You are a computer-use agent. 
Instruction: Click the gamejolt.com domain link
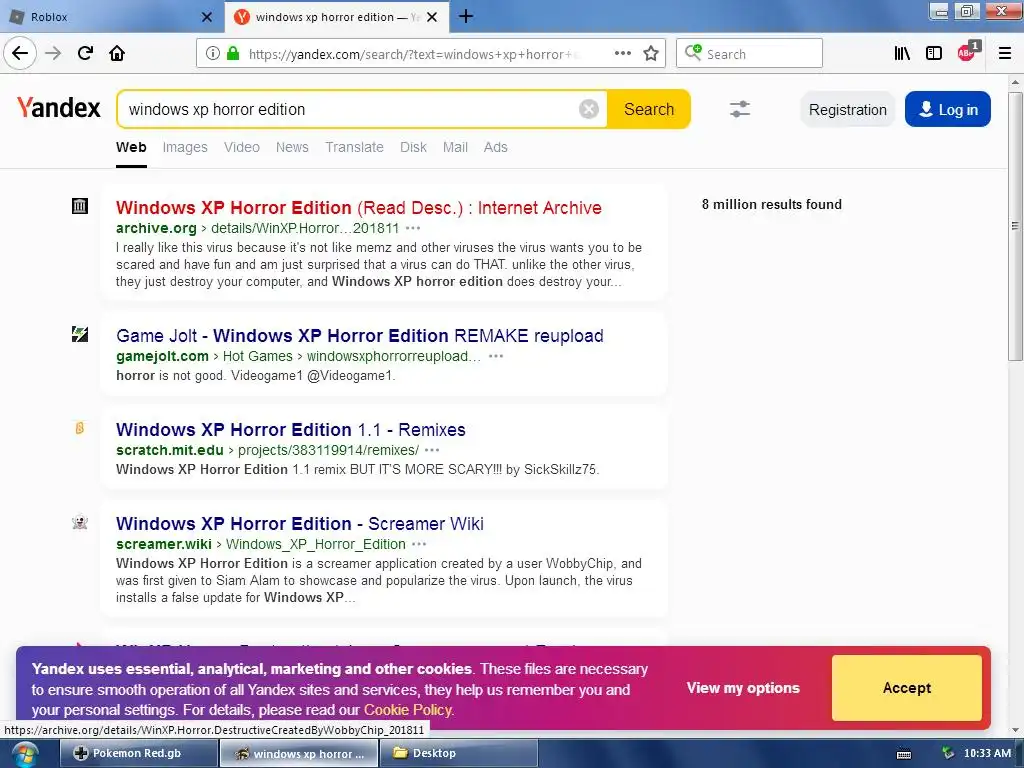pyautogui.click(x=162, y=356)
